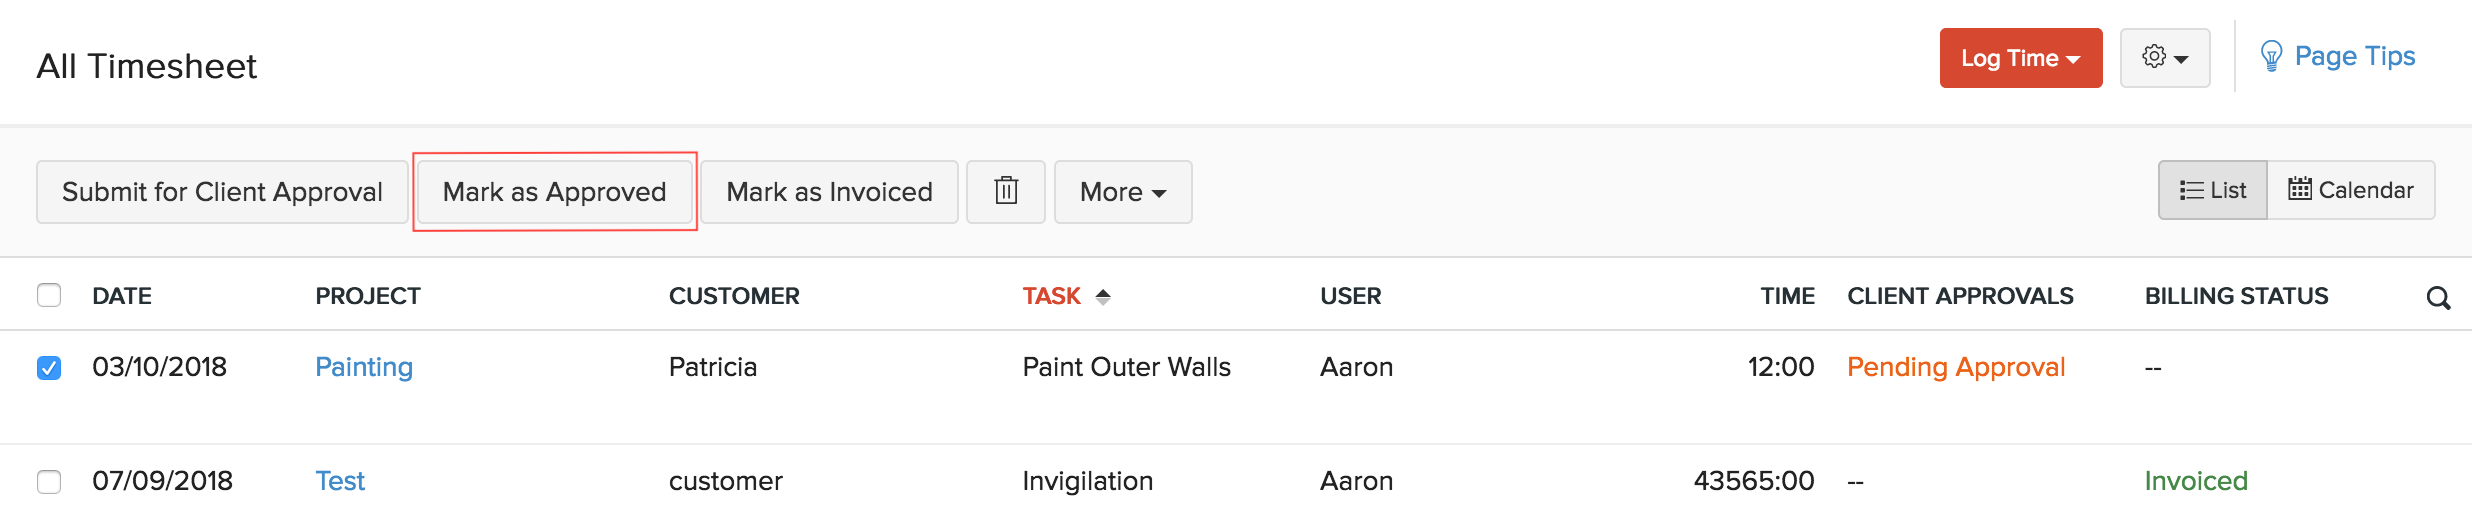
Task: Open the More actions dropdown
Action: coord(1122,191)
